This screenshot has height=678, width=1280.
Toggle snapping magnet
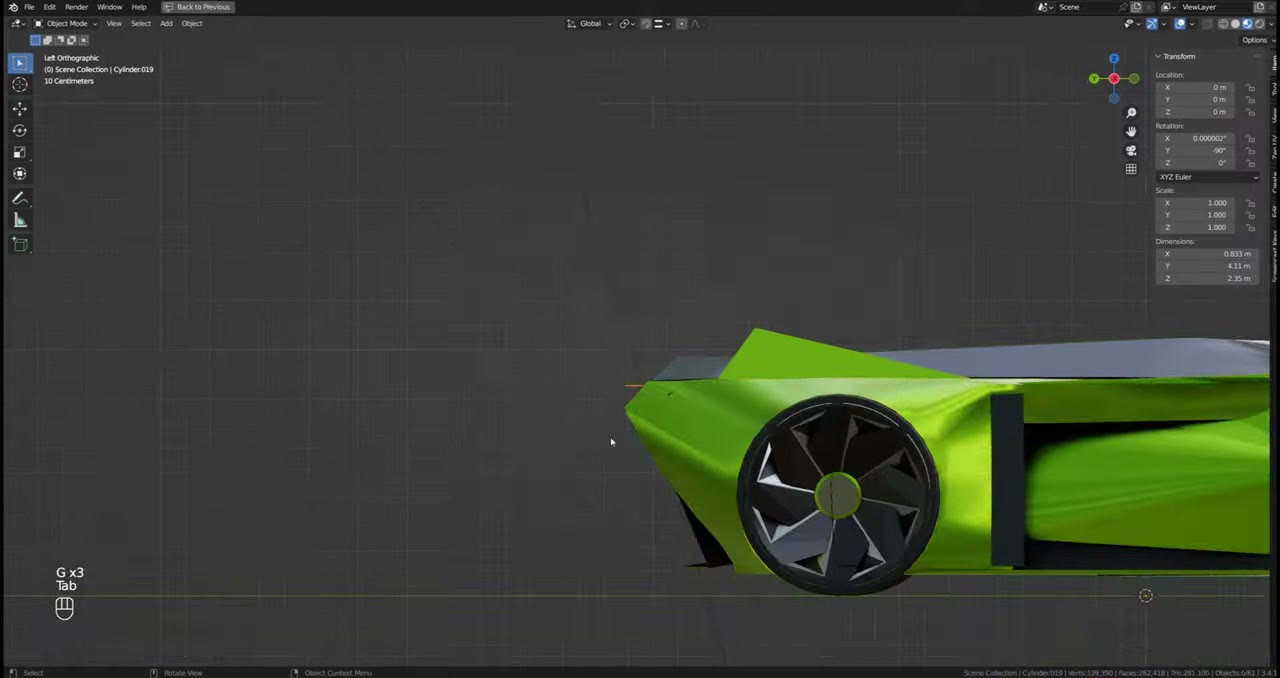pos(646,24)
